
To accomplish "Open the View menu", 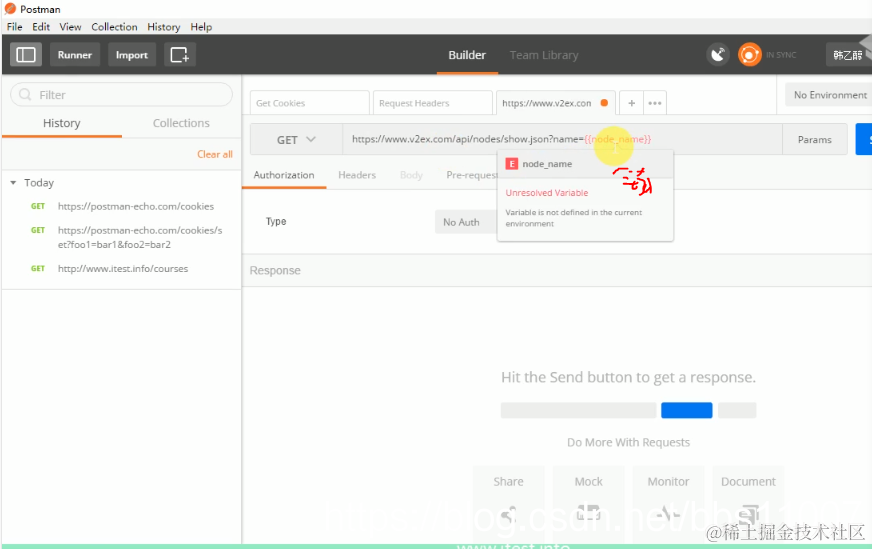I will [70, 27].
